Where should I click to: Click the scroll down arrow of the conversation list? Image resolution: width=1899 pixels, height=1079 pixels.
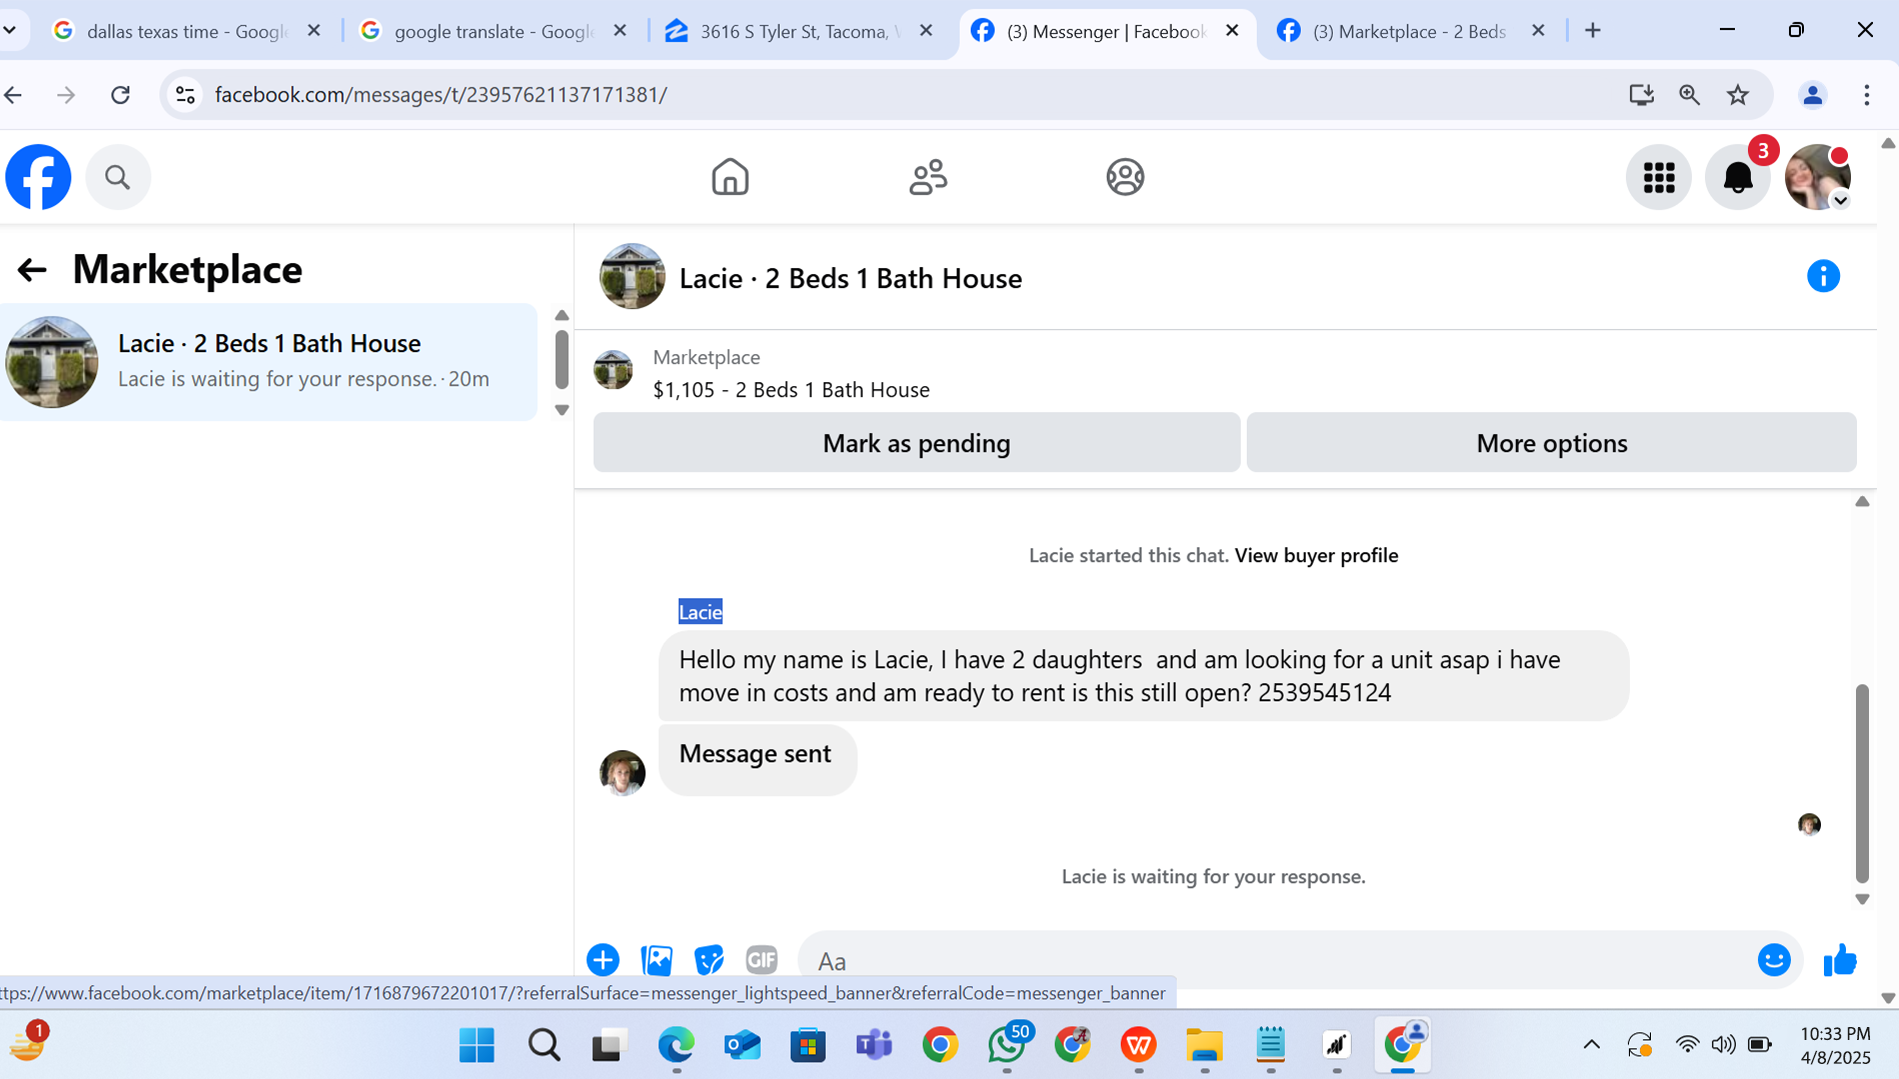562,410
